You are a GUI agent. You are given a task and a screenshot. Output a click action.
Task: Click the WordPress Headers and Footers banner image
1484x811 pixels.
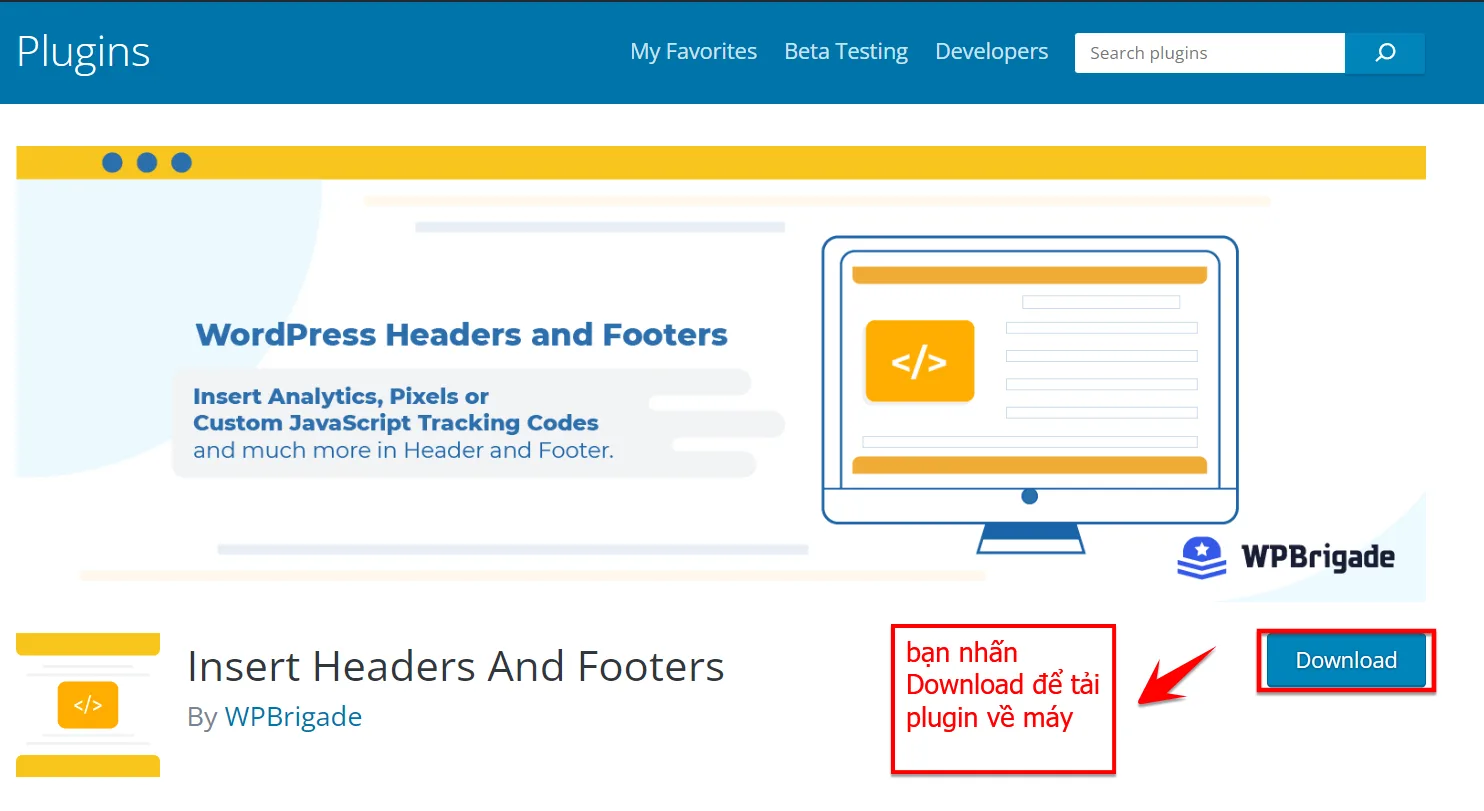(721, 374)
